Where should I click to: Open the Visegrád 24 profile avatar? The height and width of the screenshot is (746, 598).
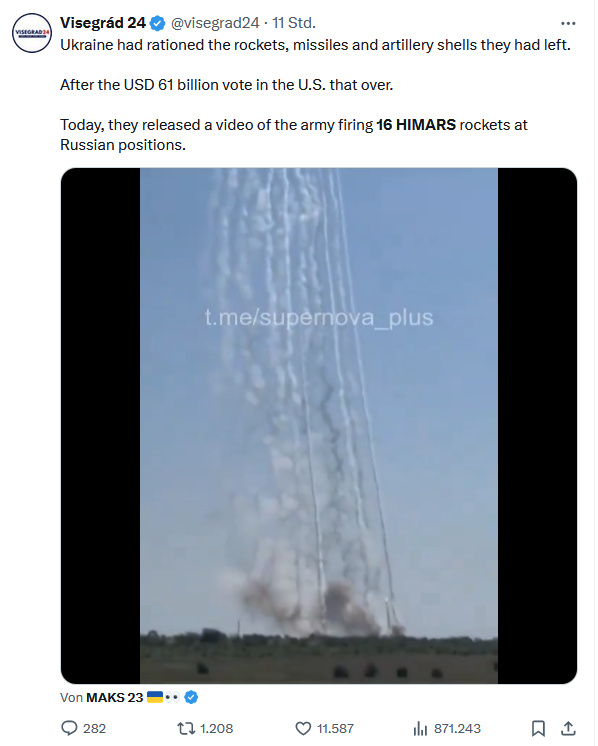tap(31, 33)
